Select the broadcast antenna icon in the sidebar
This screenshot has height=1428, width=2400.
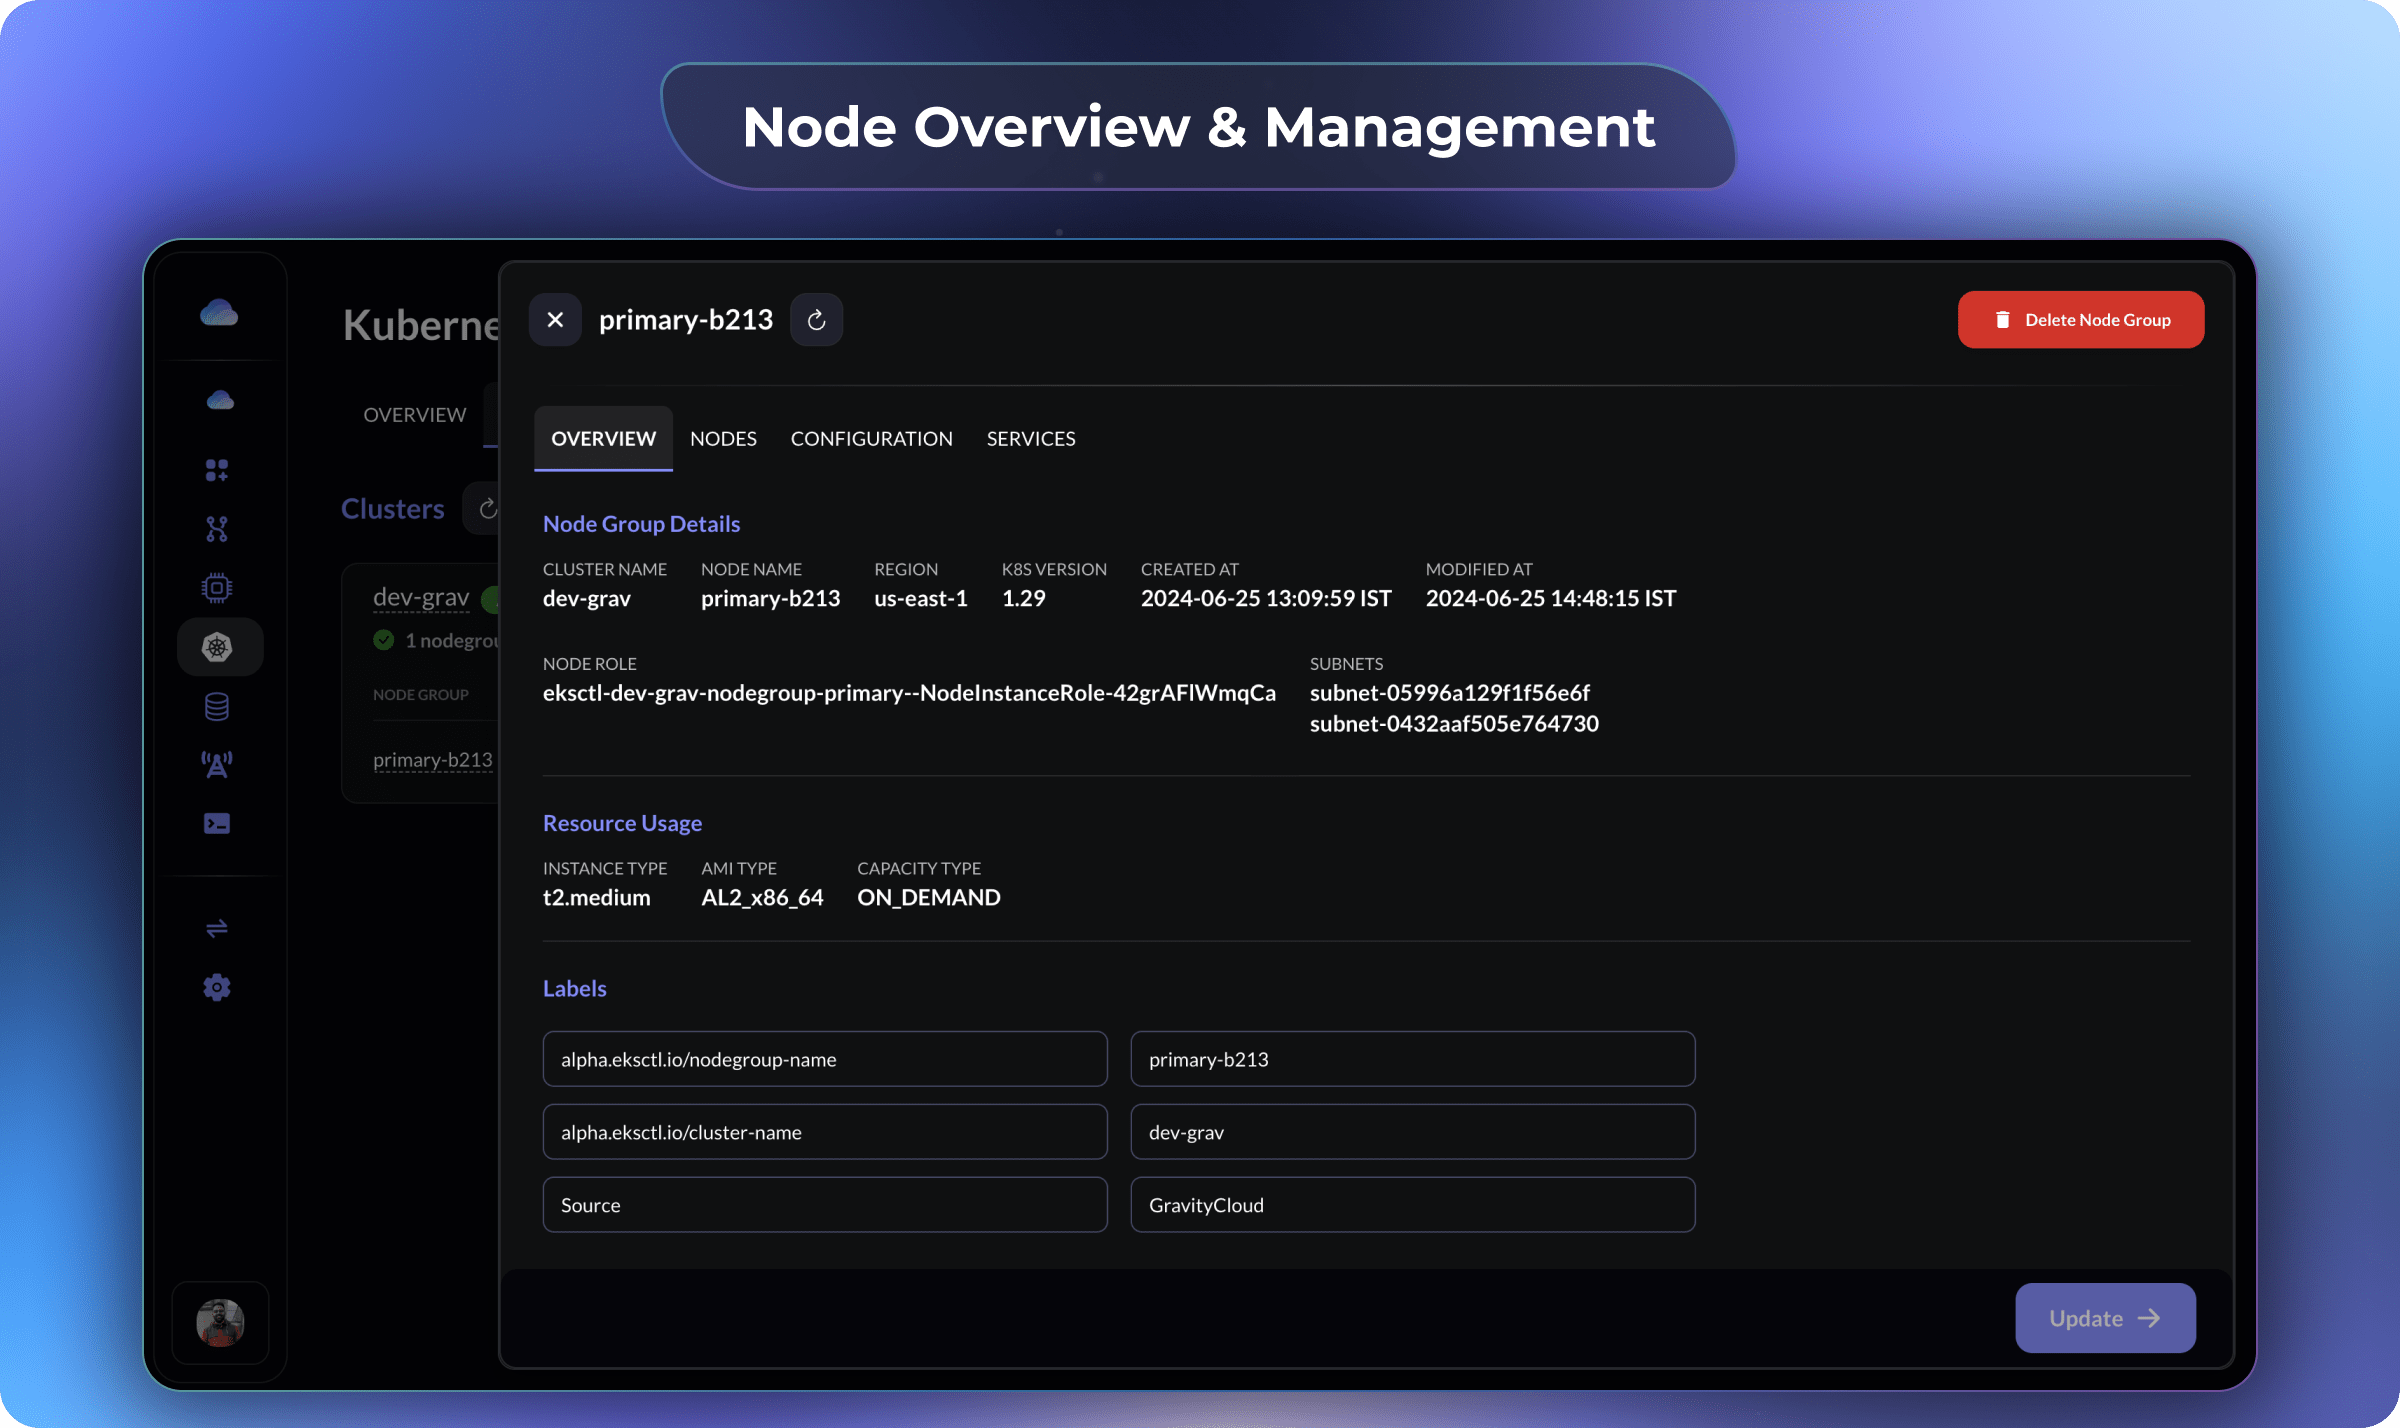219,764
